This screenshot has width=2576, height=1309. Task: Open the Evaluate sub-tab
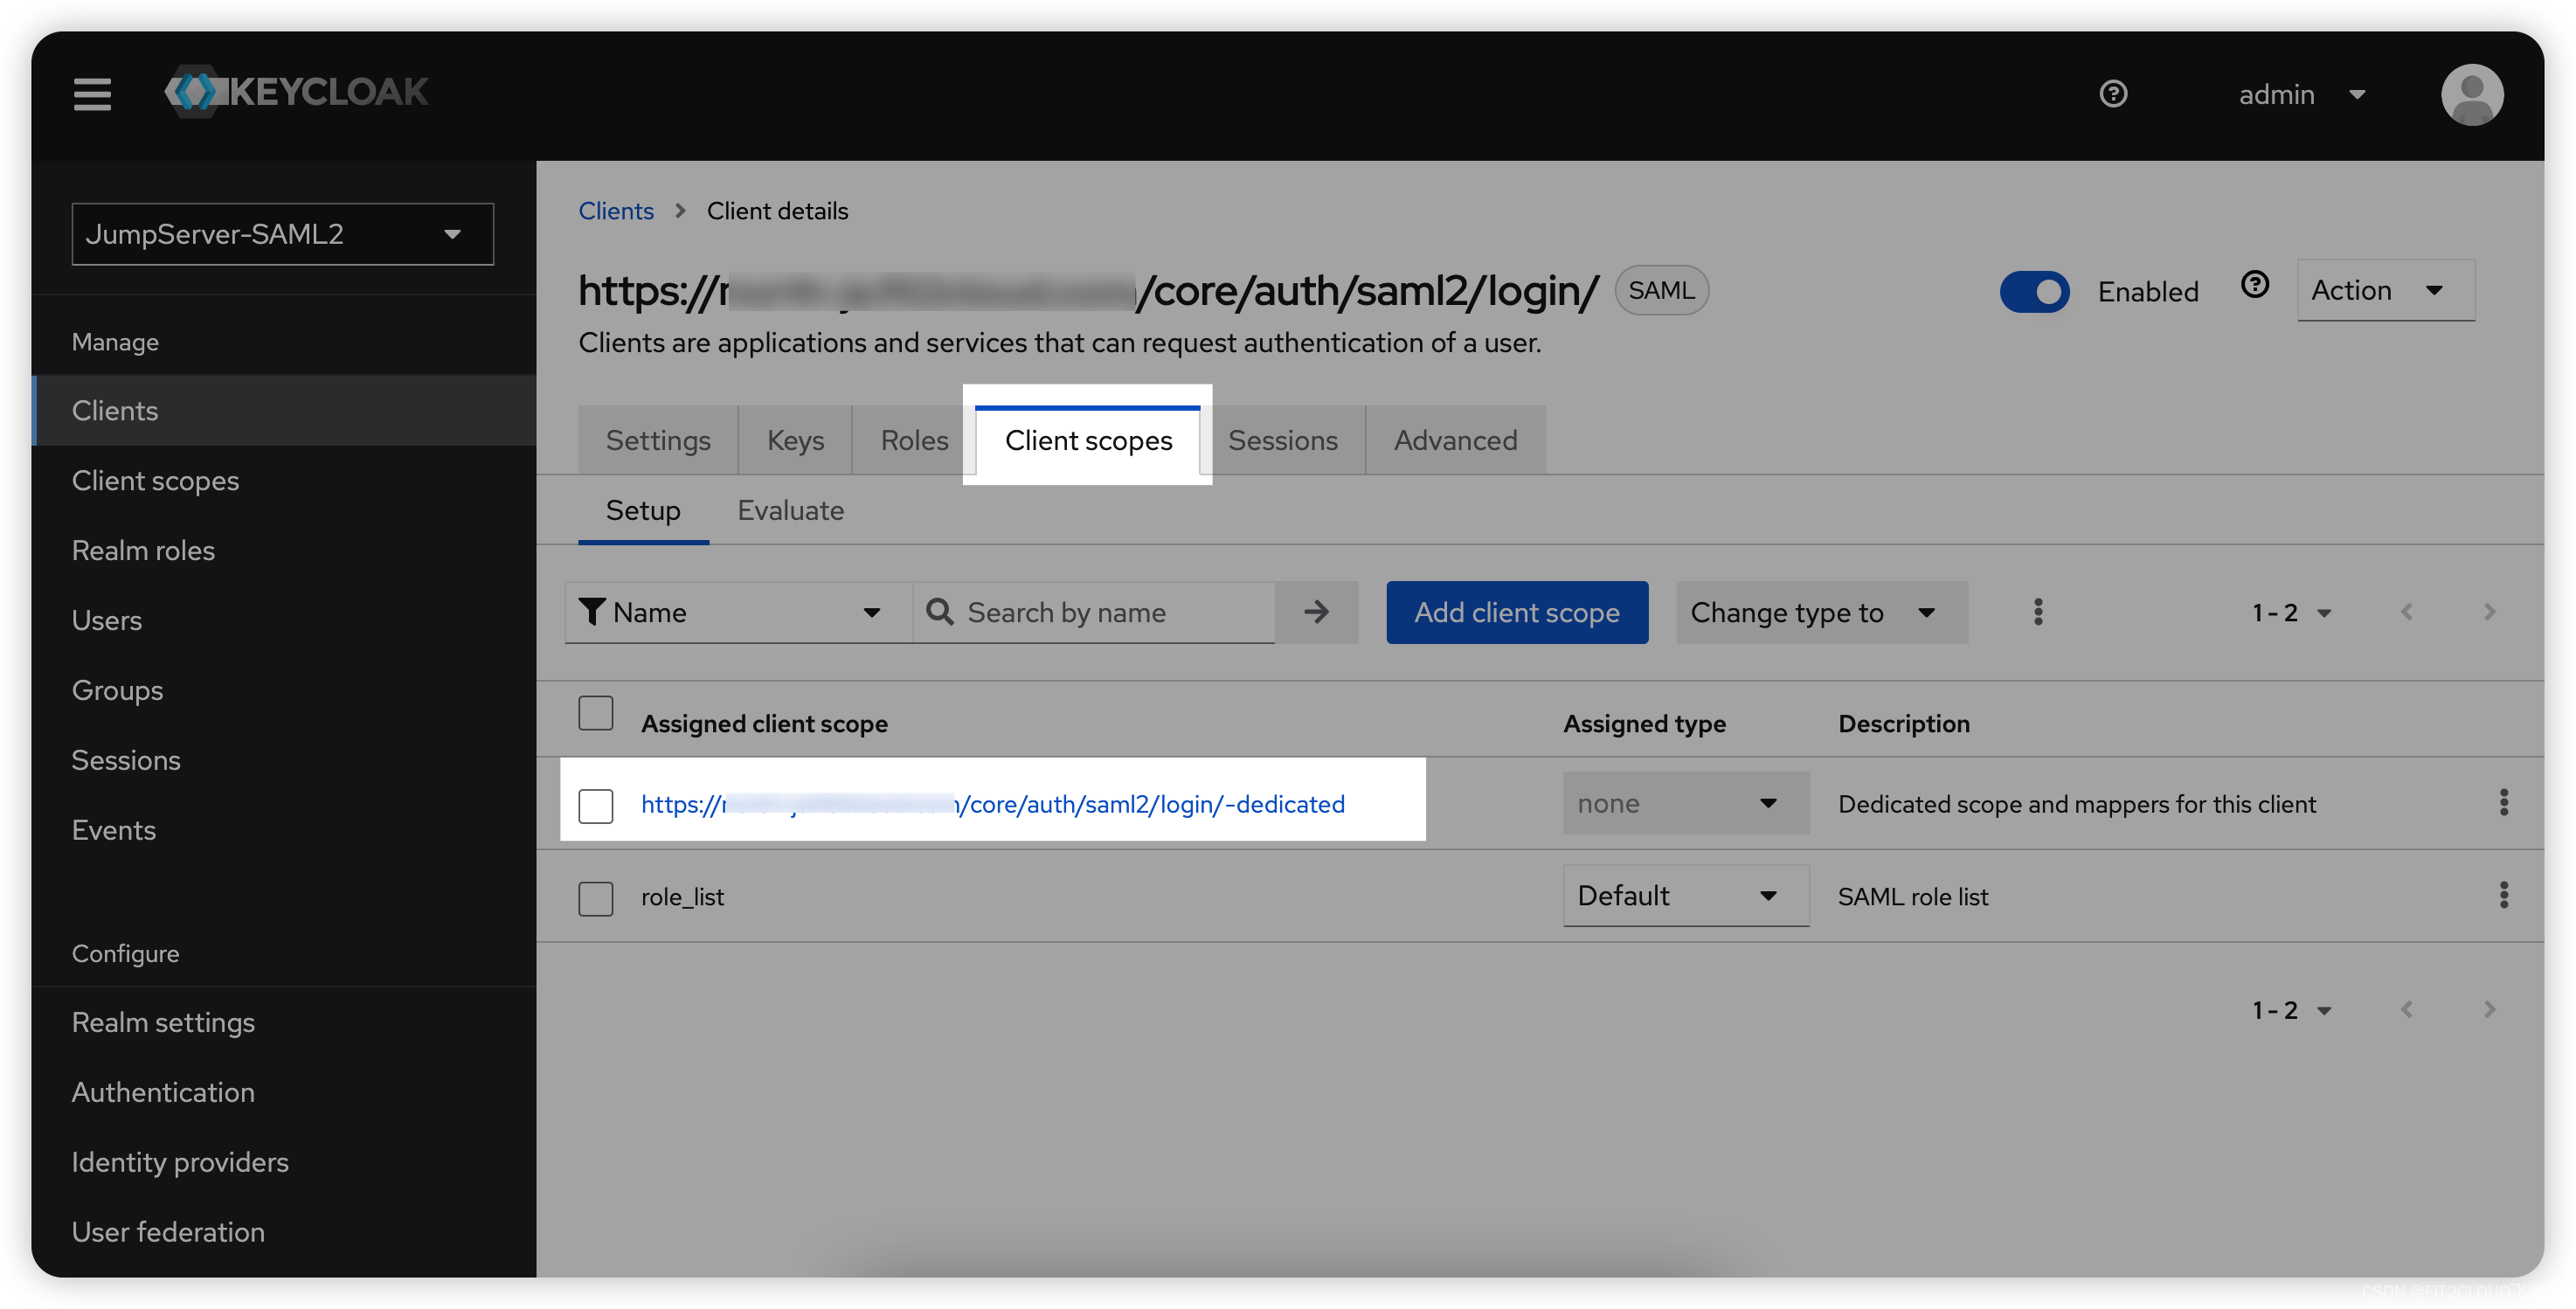(x=790, y=510)
